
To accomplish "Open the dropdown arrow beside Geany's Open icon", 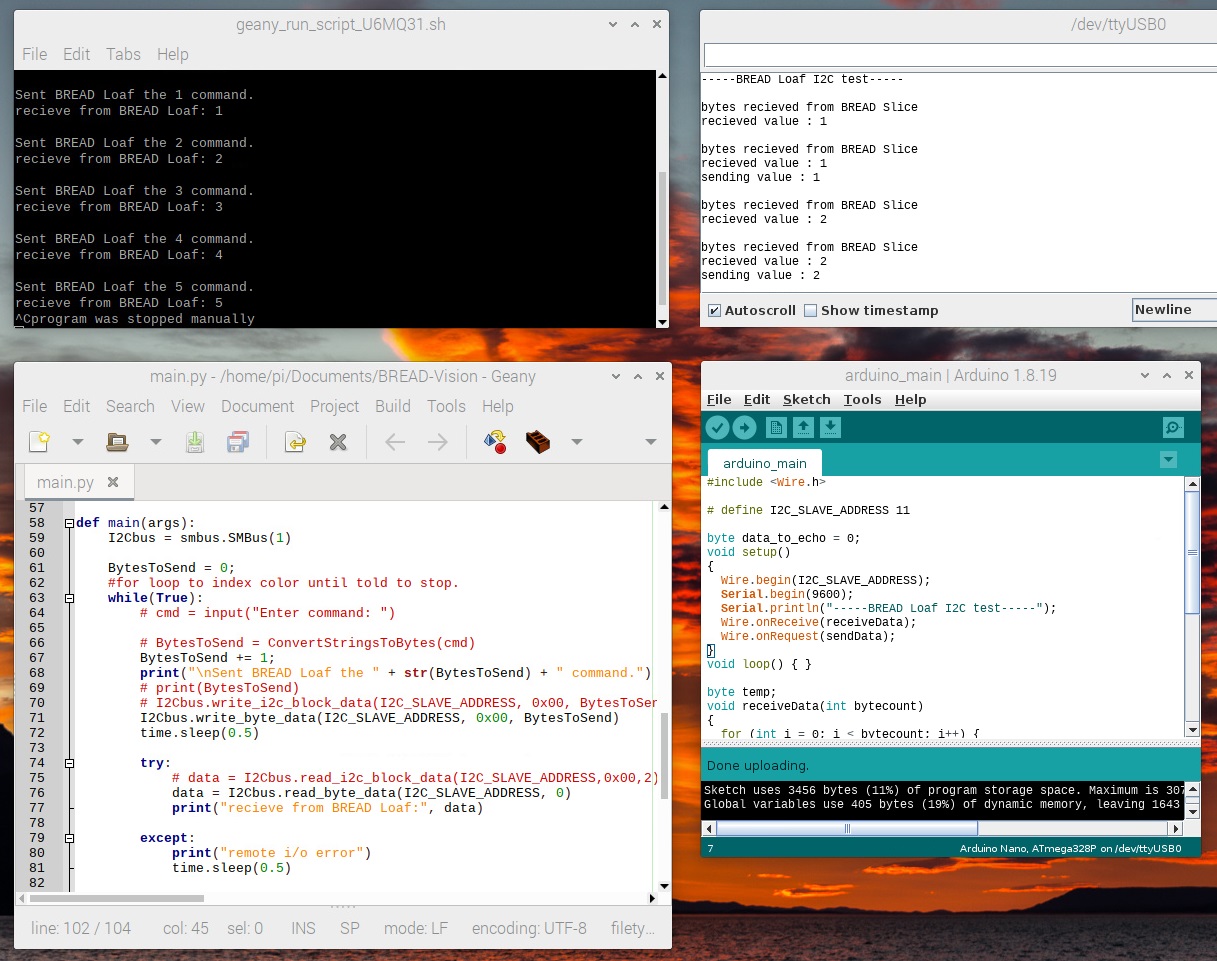I will pyautogui.click(x=155, y=441).
